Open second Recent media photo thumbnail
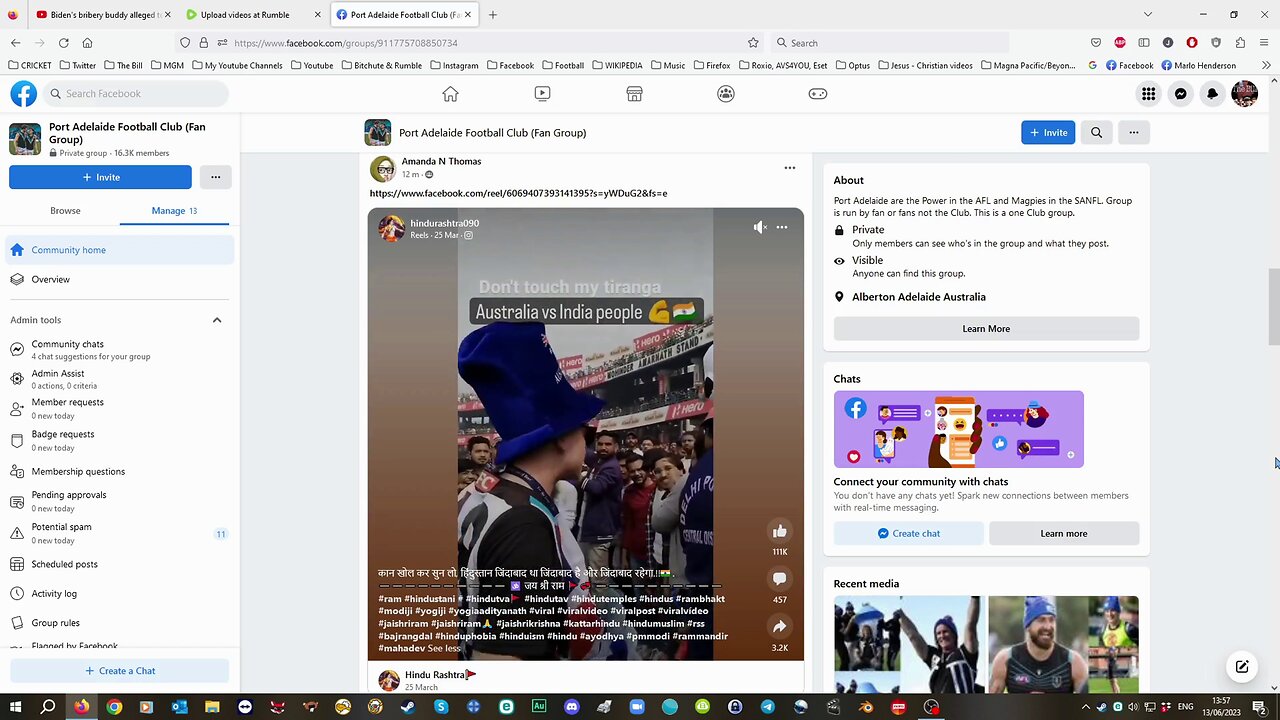The height and width of the screenshot is (720, 1280). point(1063,642)
